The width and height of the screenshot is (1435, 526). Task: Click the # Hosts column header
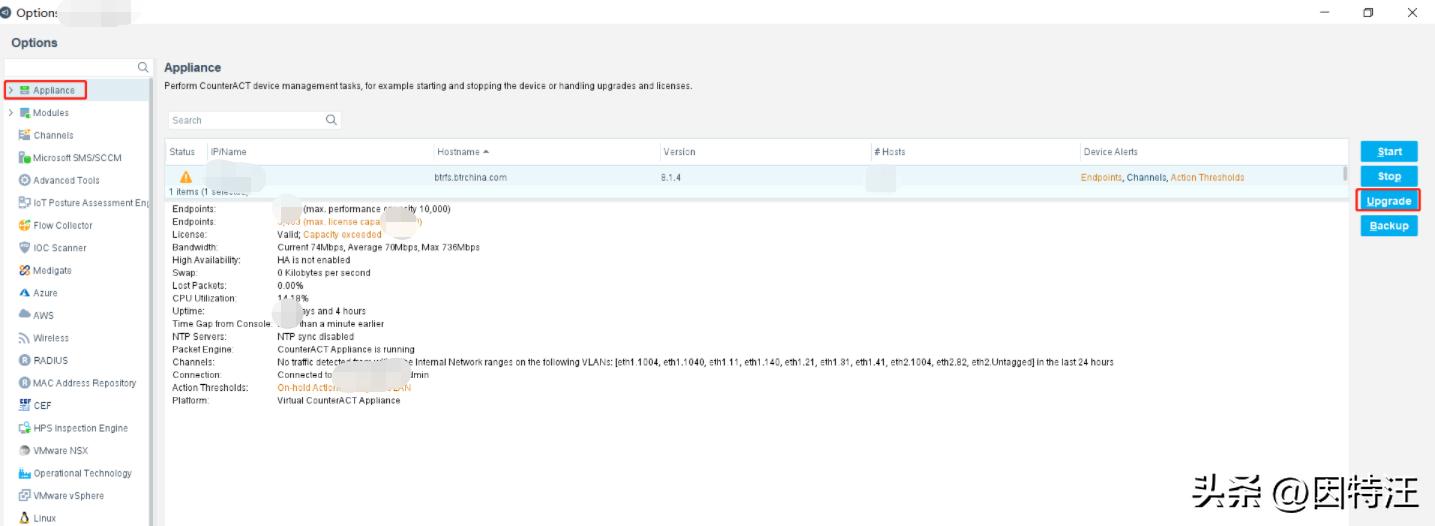[x=974, y=152]
